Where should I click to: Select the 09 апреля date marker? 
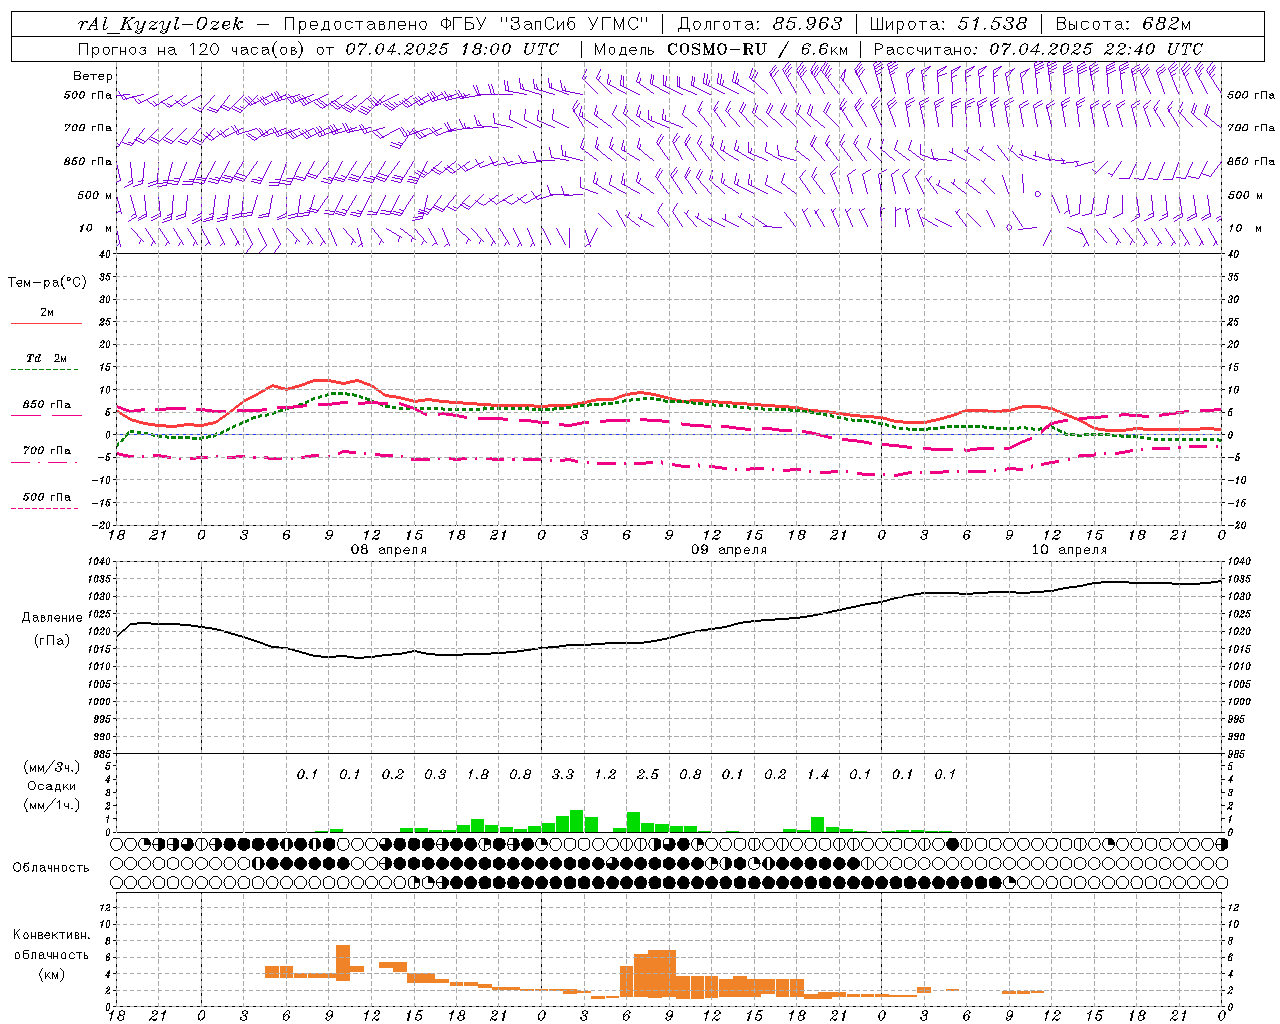pos(729,550)
